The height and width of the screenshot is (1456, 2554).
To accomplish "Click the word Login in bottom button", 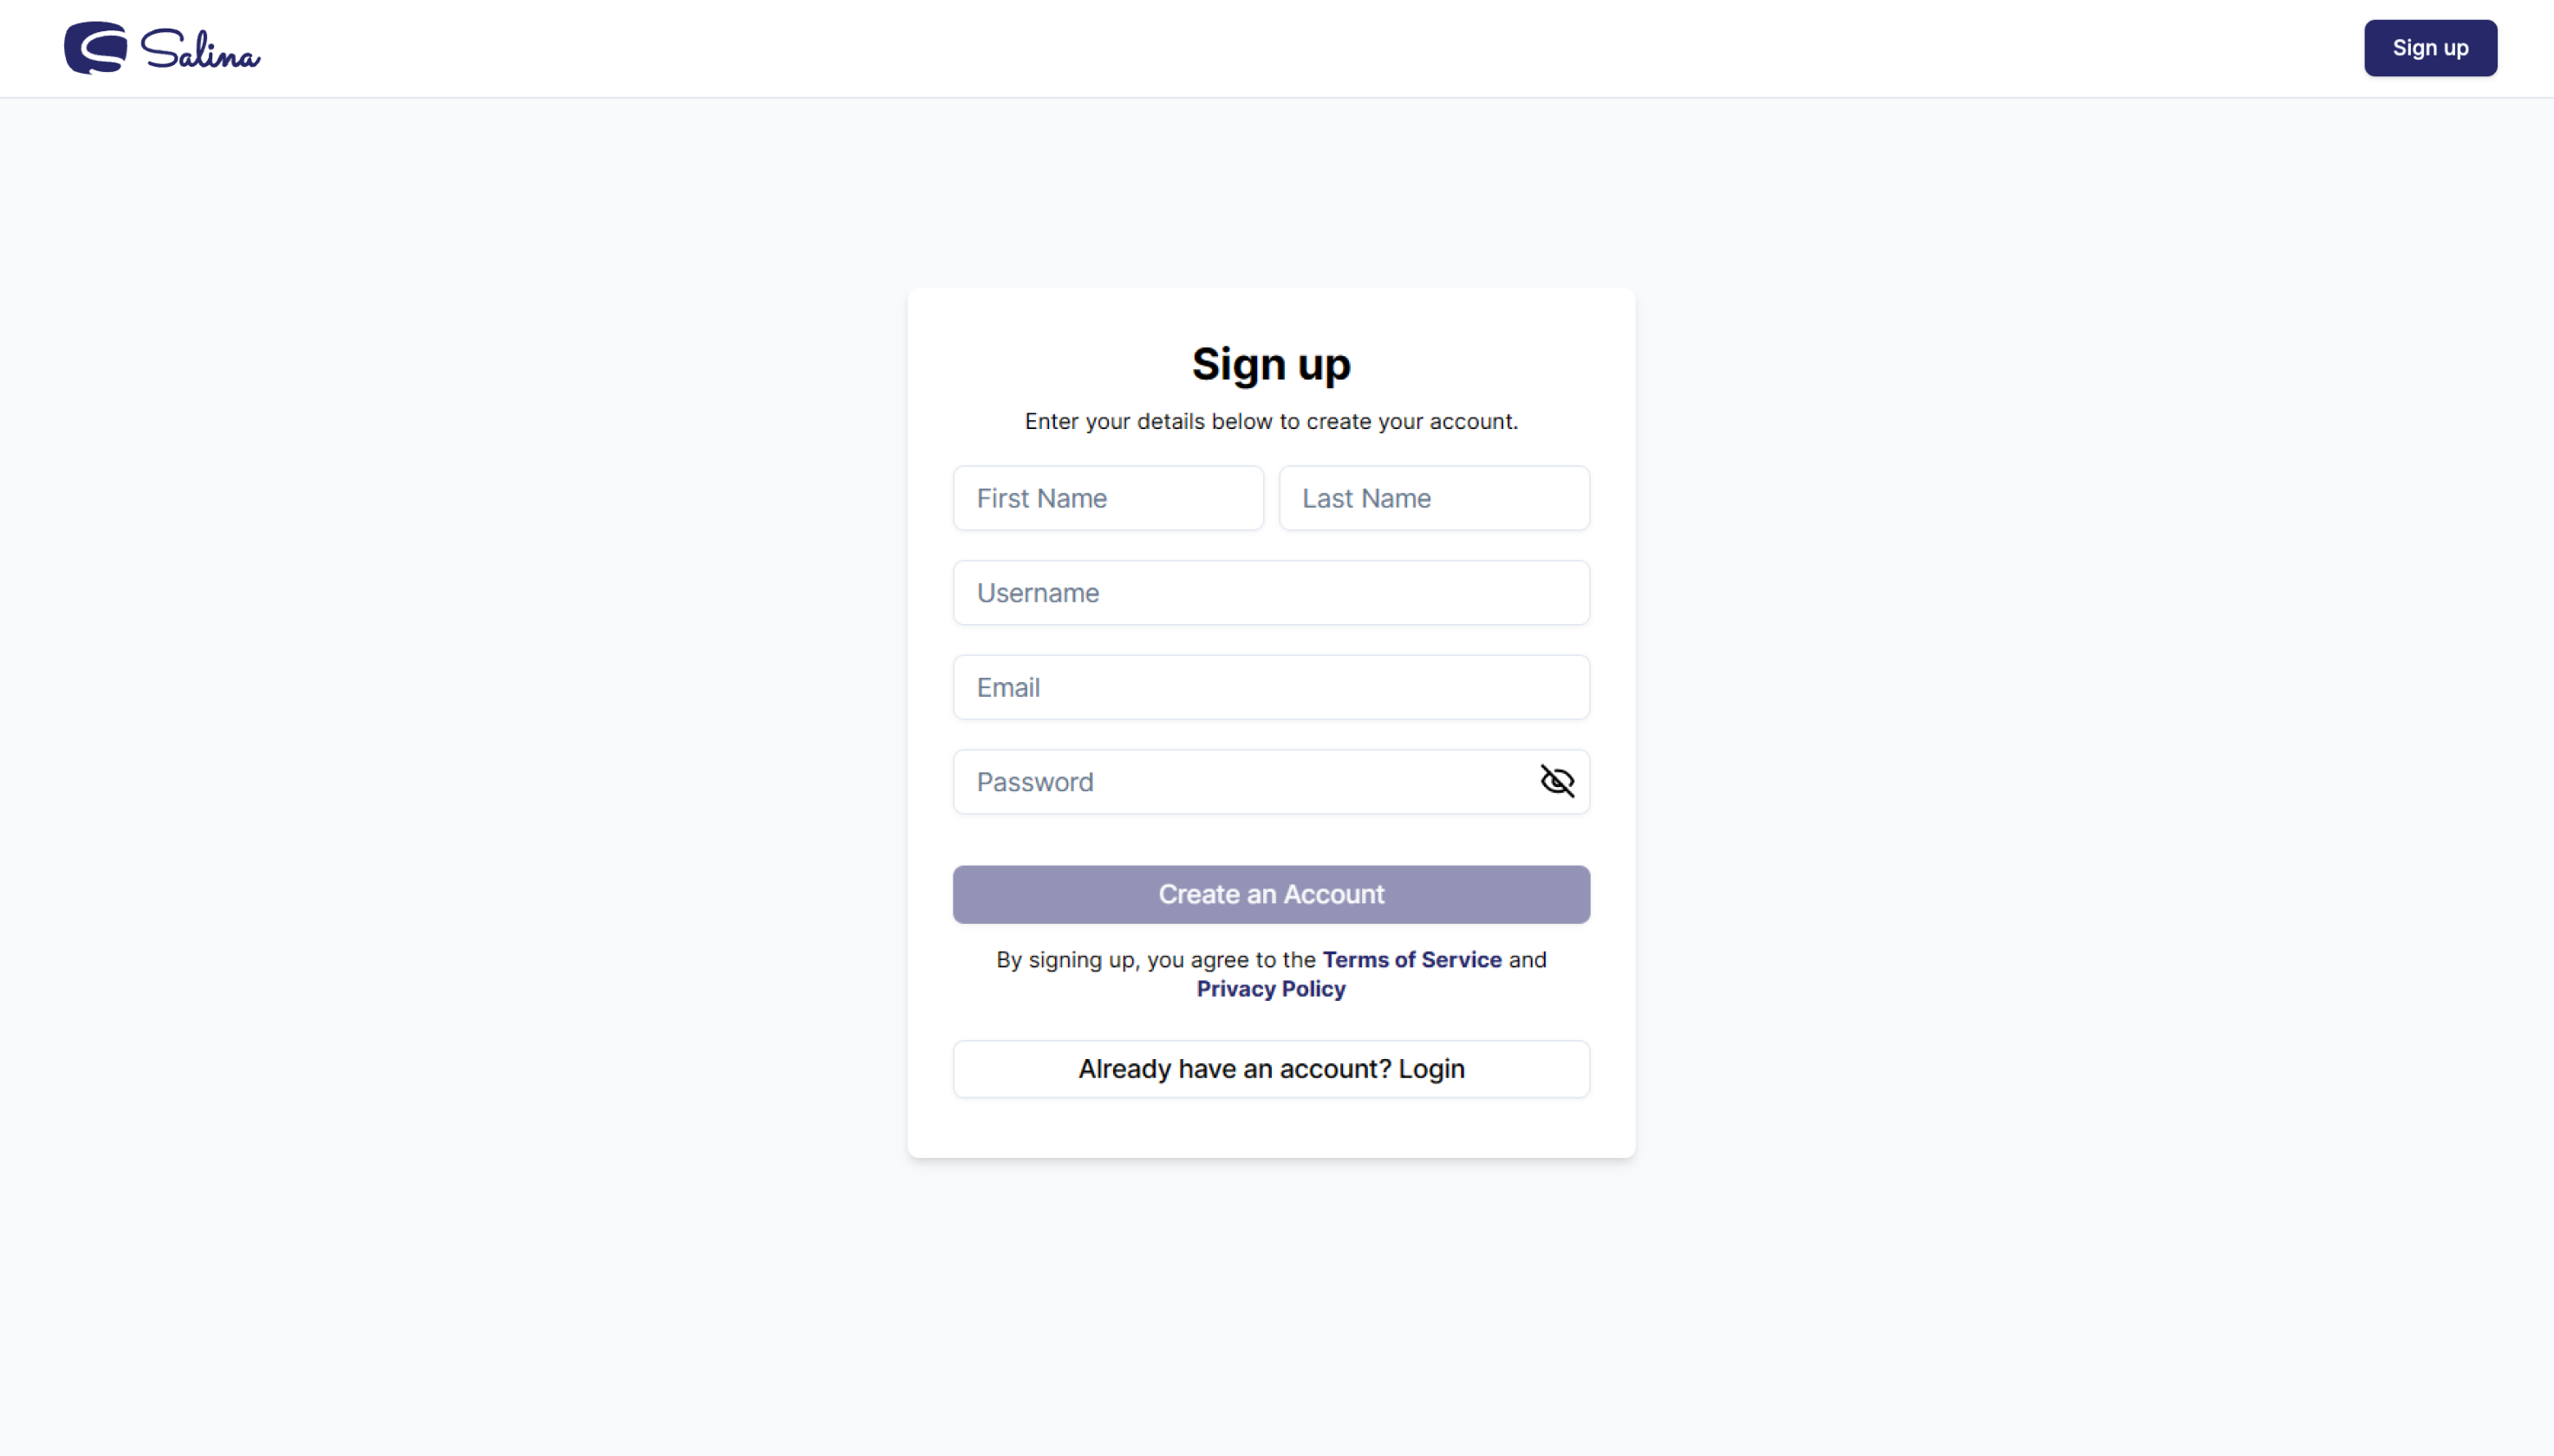I will pyautogui.click(x=1431, y=1069).
